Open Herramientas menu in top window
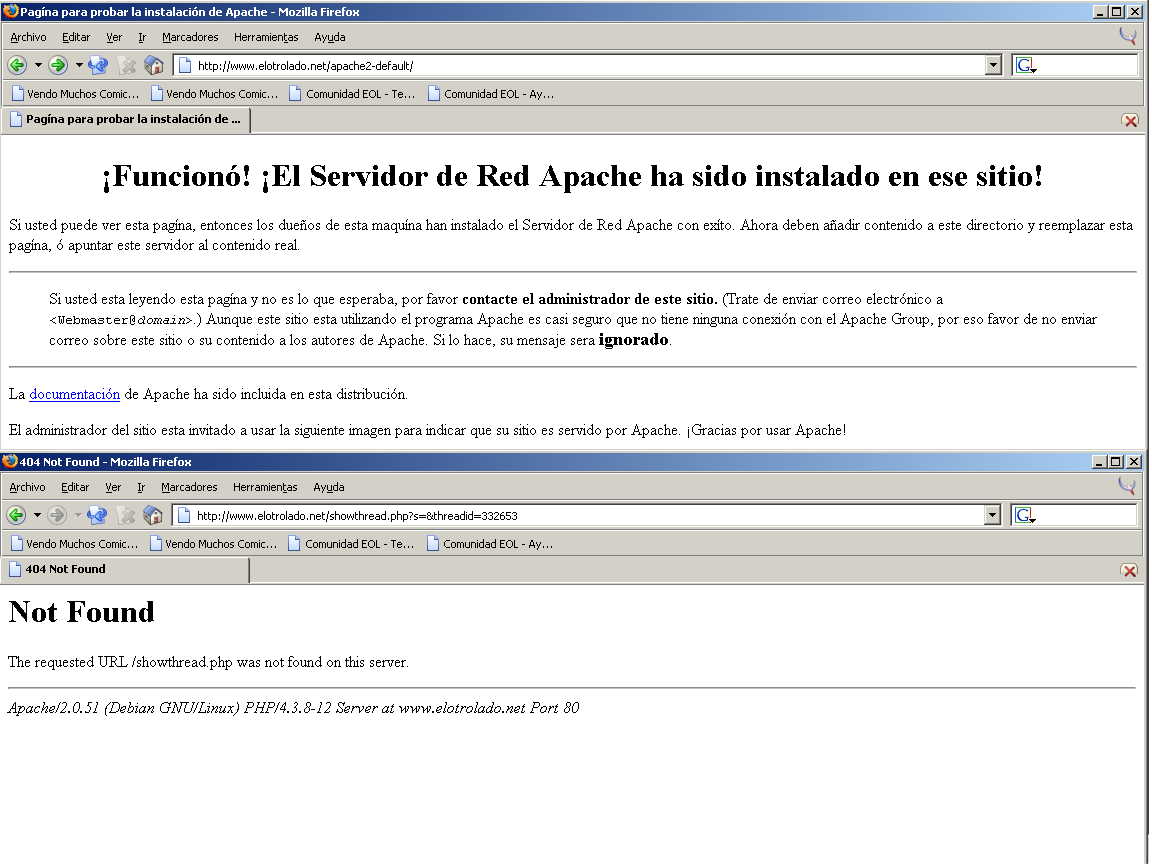 tap(266, 37)
